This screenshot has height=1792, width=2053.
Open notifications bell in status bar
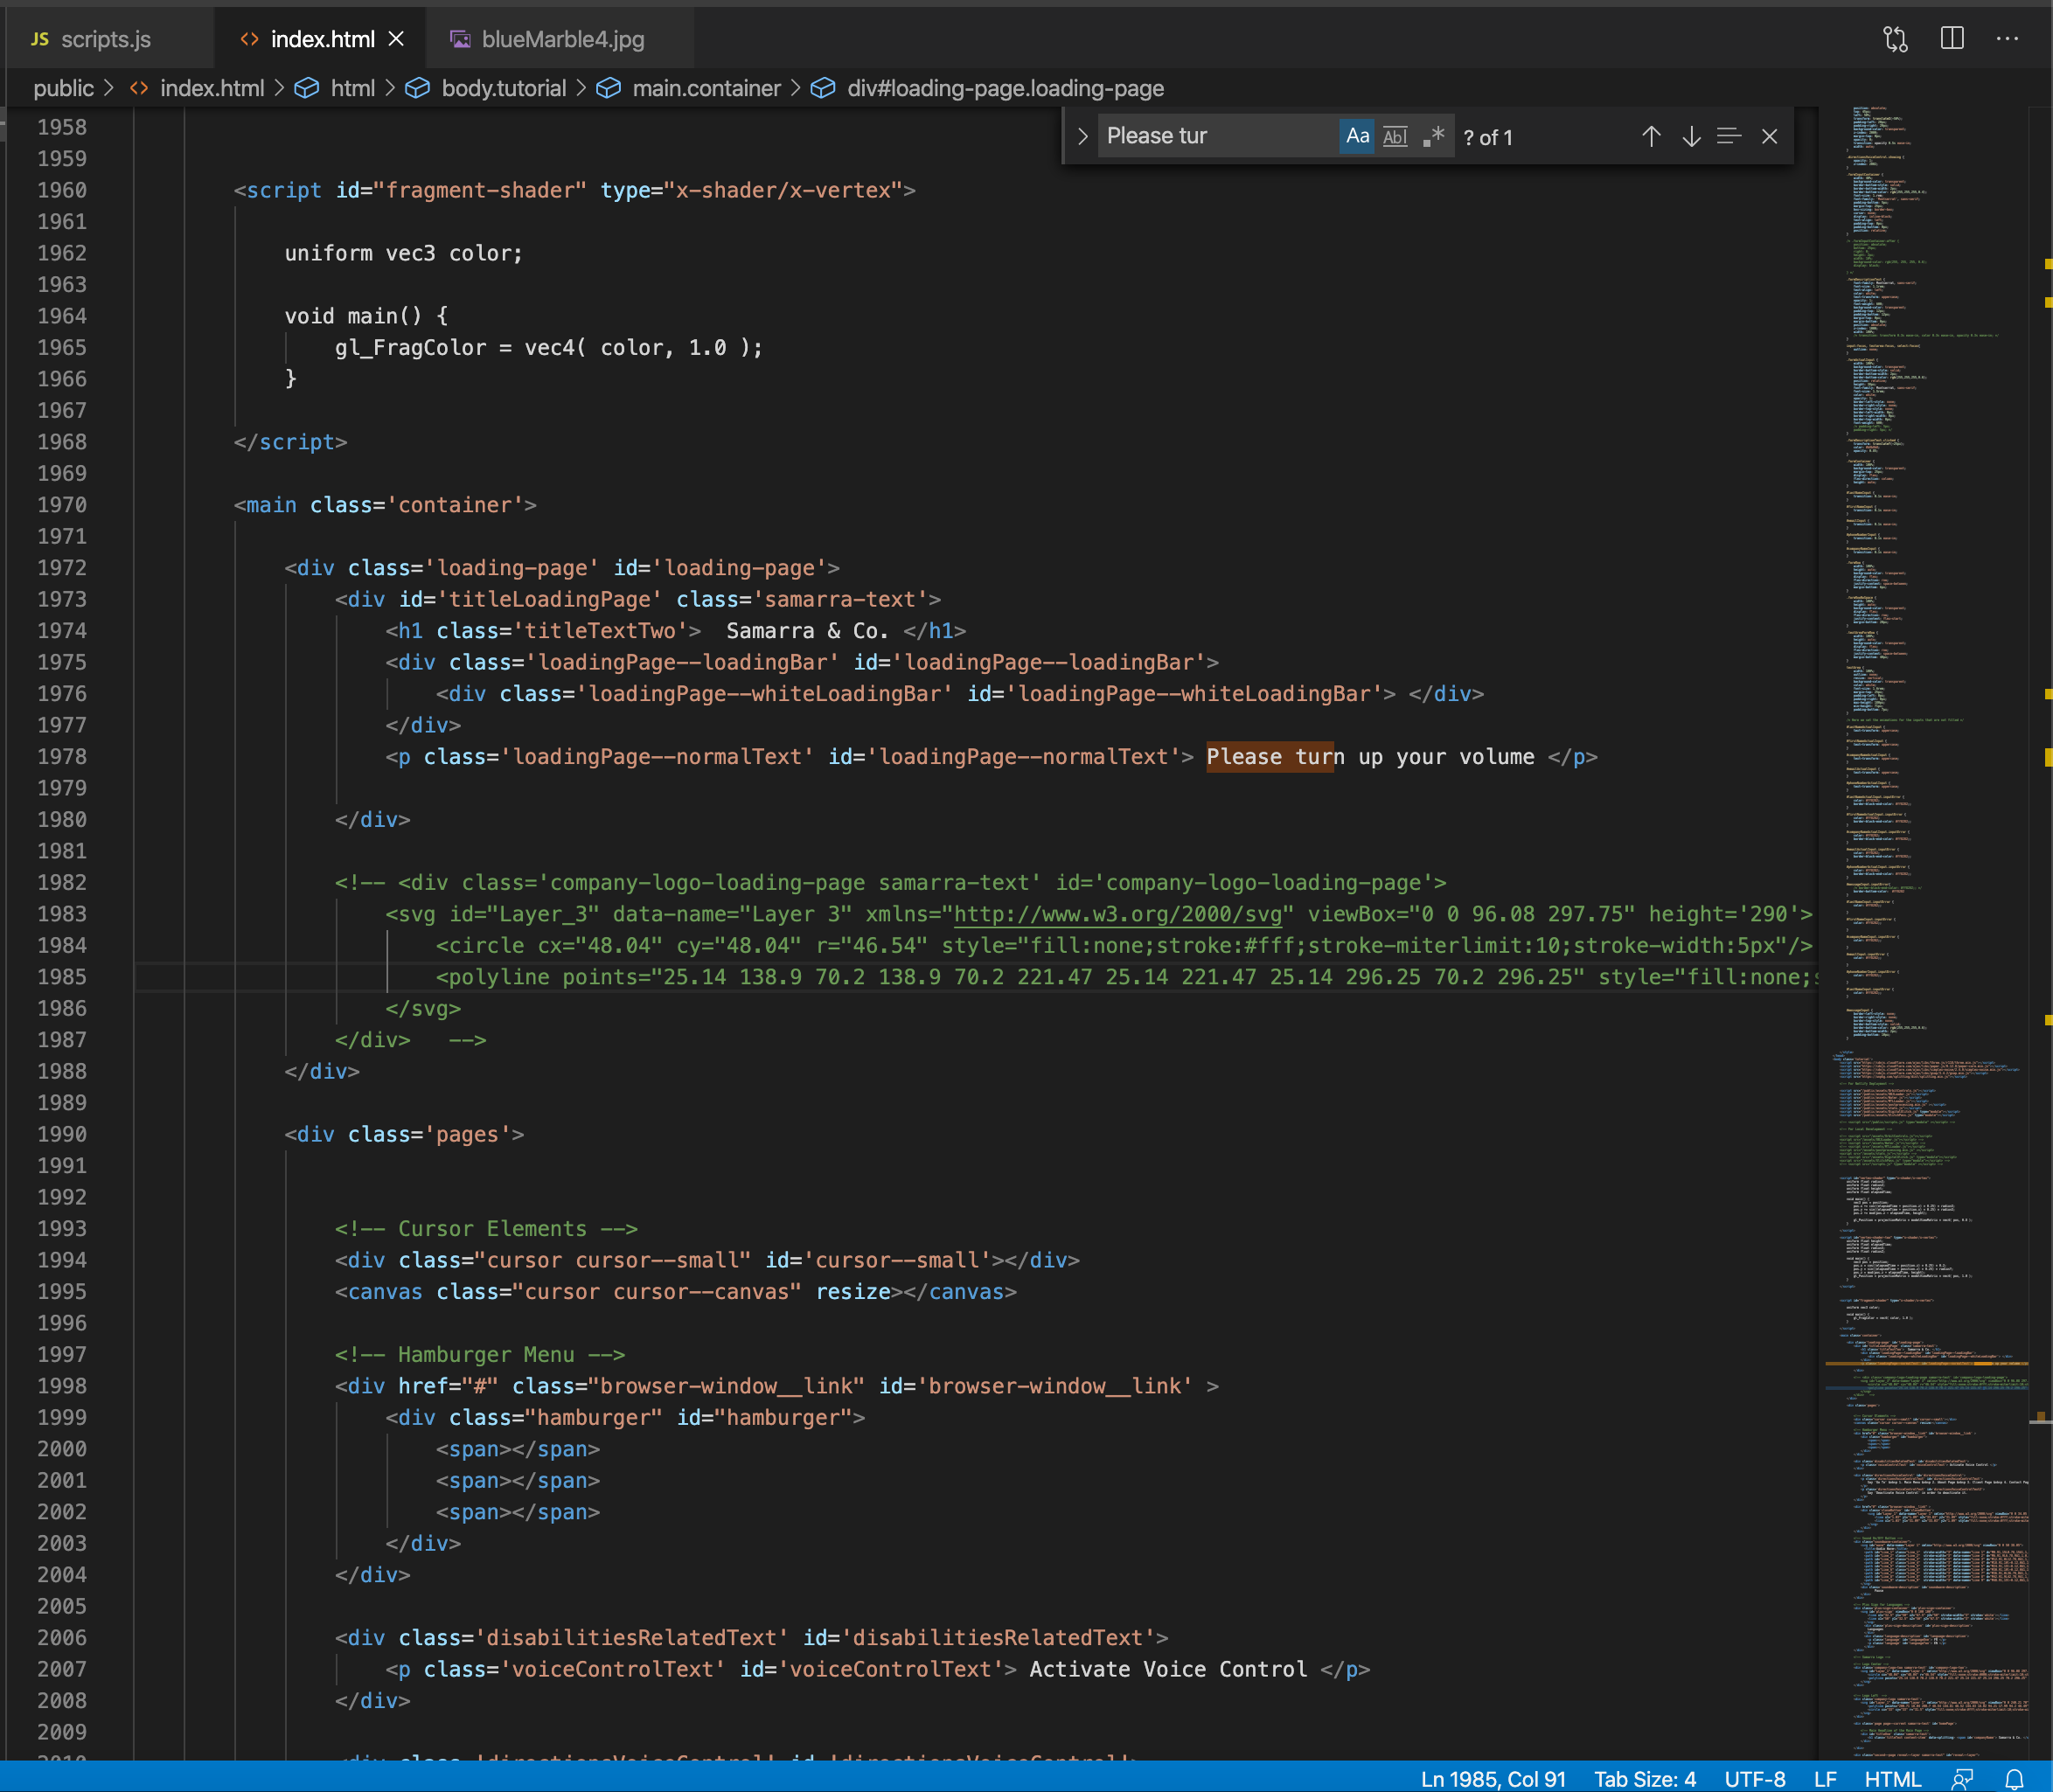2015,1779
